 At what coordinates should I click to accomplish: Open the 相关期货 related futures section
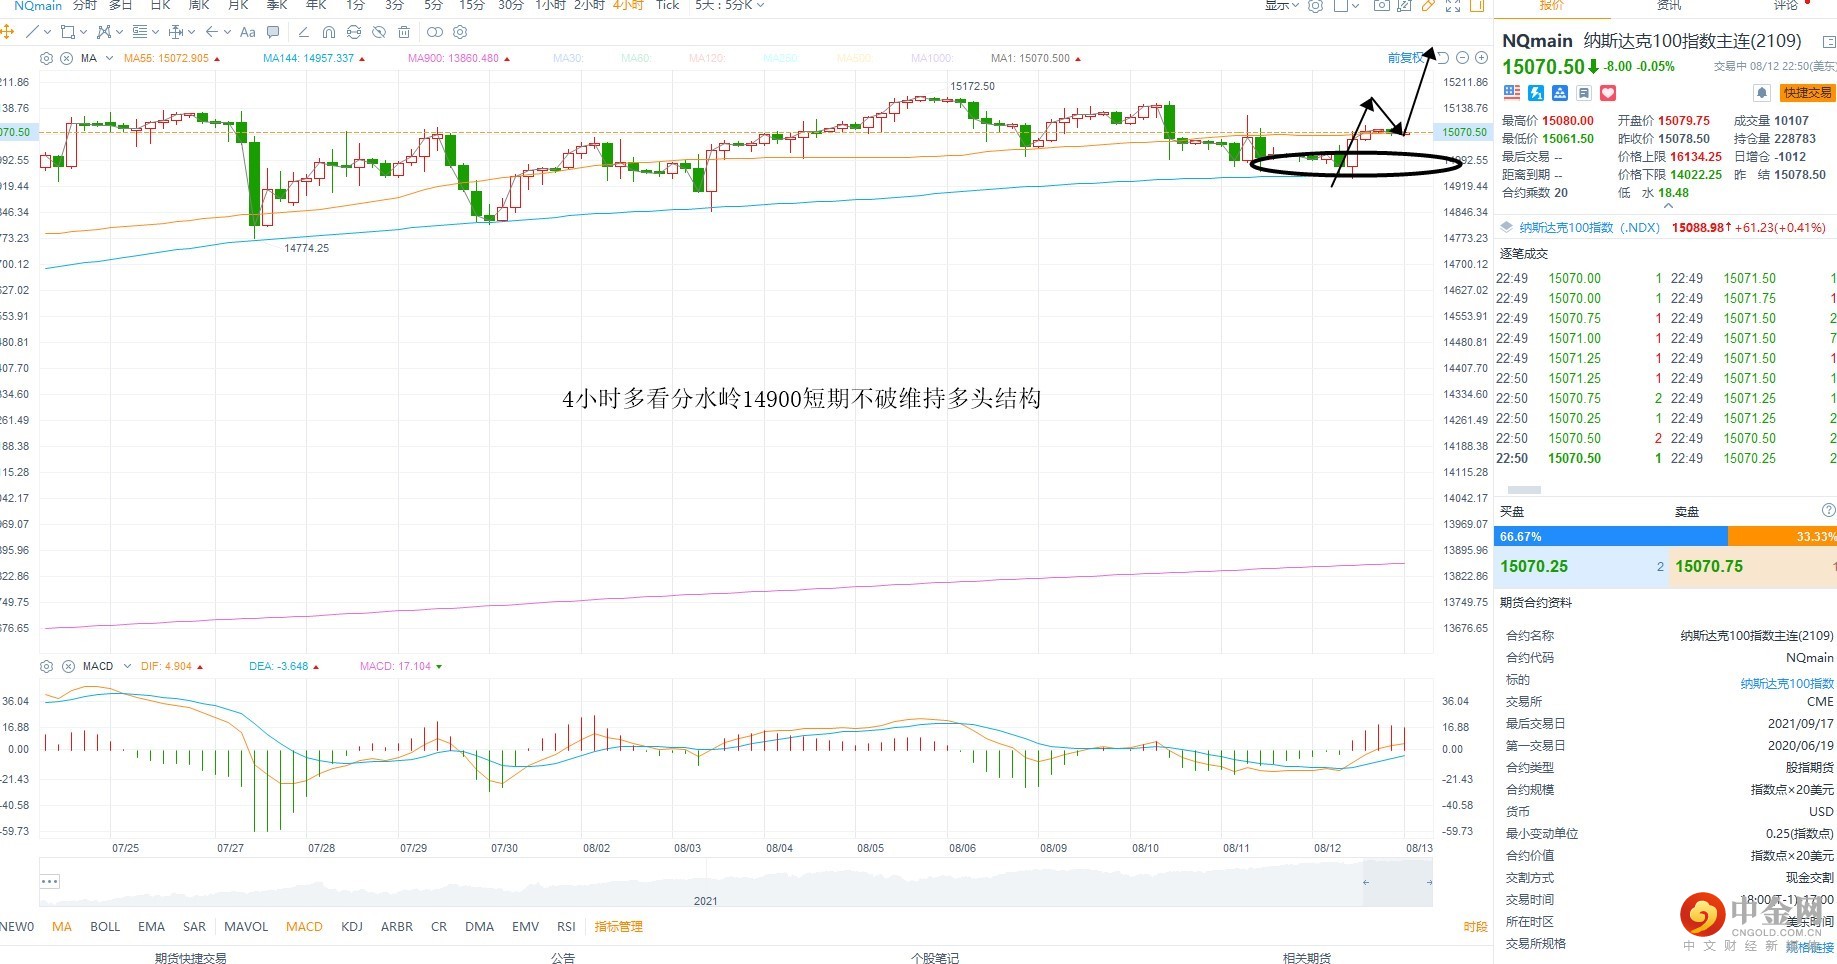(x=1307, y=958)
